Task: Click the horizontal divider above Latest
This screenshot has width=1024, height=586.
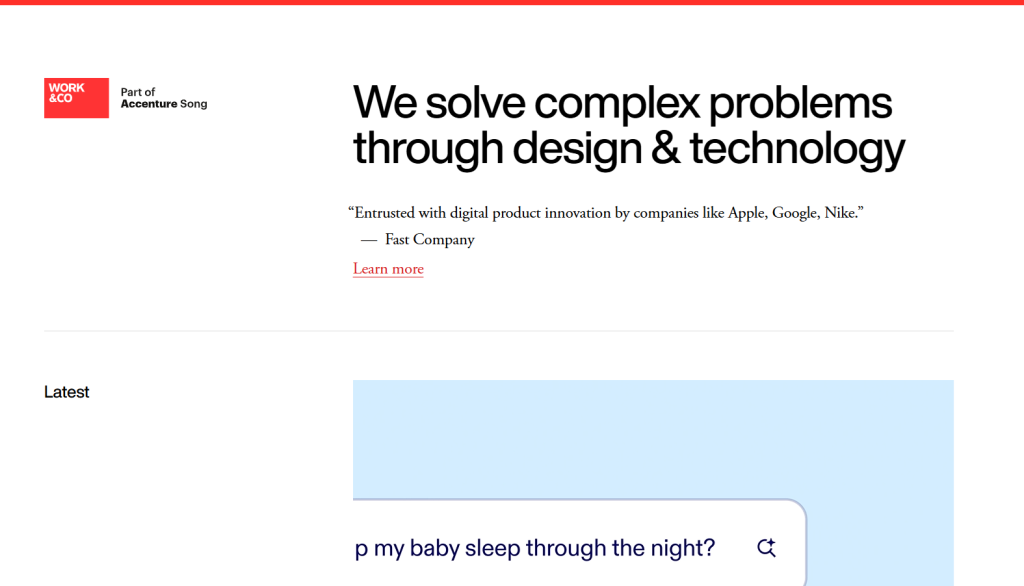Action: pos(498,330)
